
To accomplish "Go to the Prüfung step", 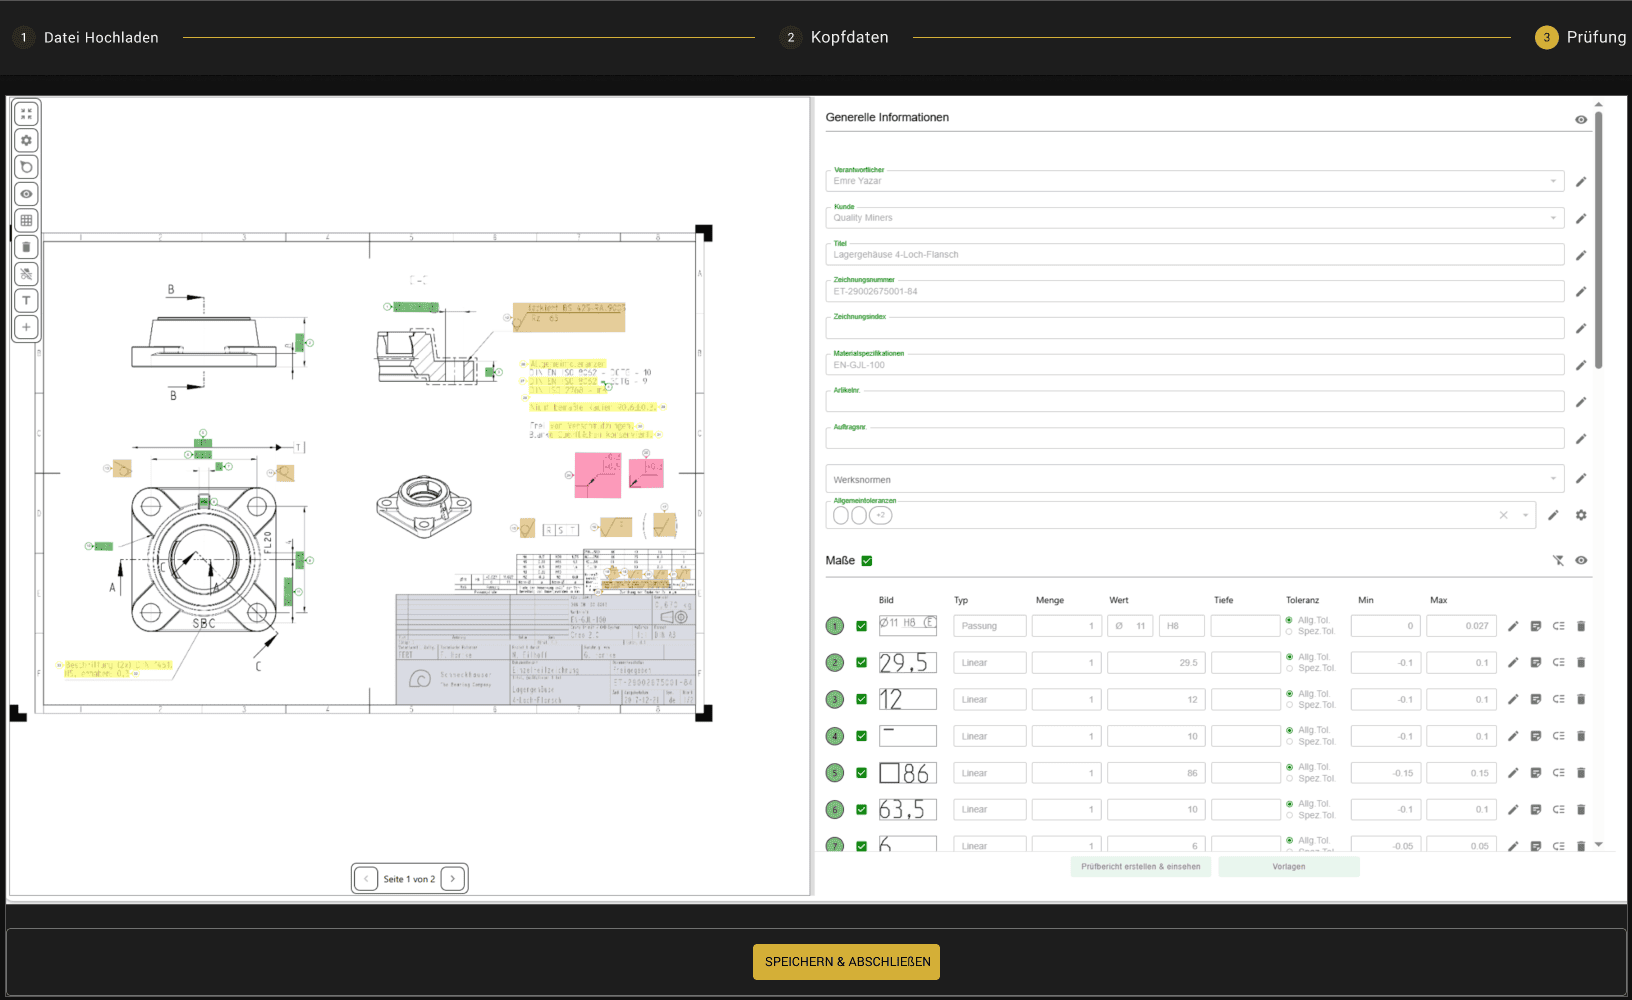I will 1590,36.
